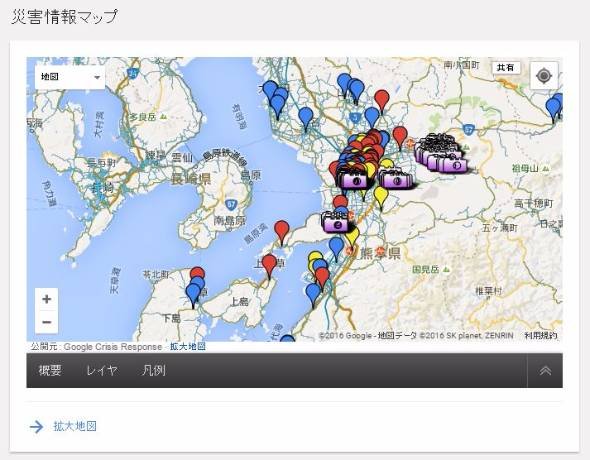Click the blue pin at far right edge
The width and height of the screenshot is (590, 460).
554,108
